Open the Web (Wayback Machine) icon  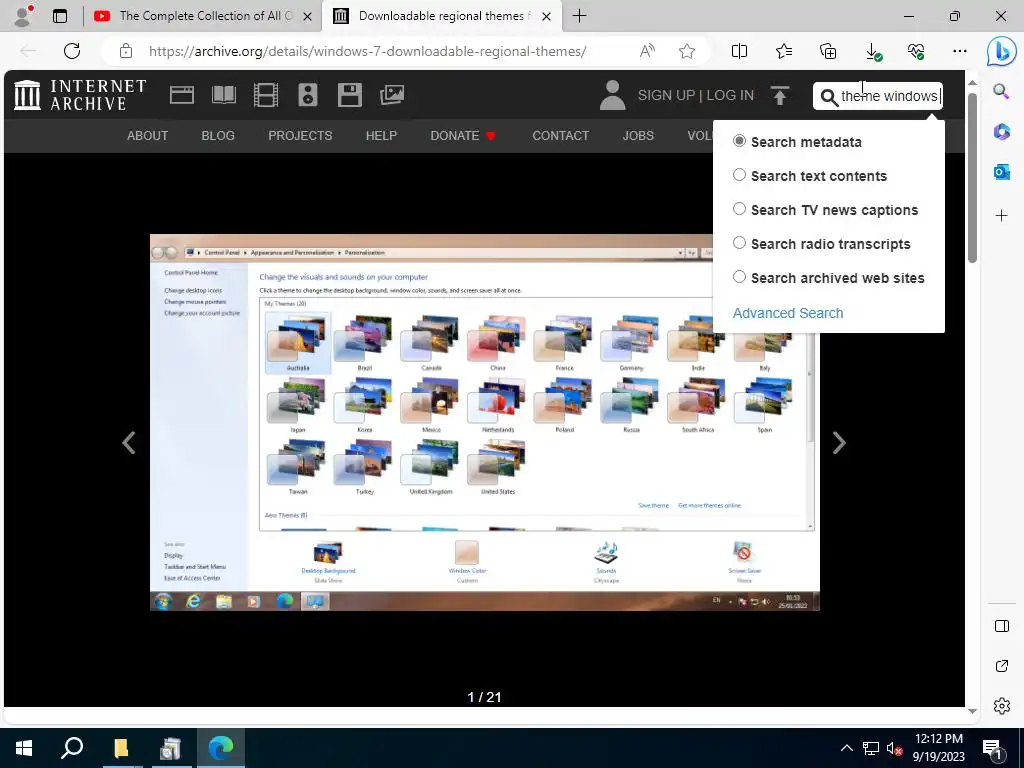click(x=182, y=95)
